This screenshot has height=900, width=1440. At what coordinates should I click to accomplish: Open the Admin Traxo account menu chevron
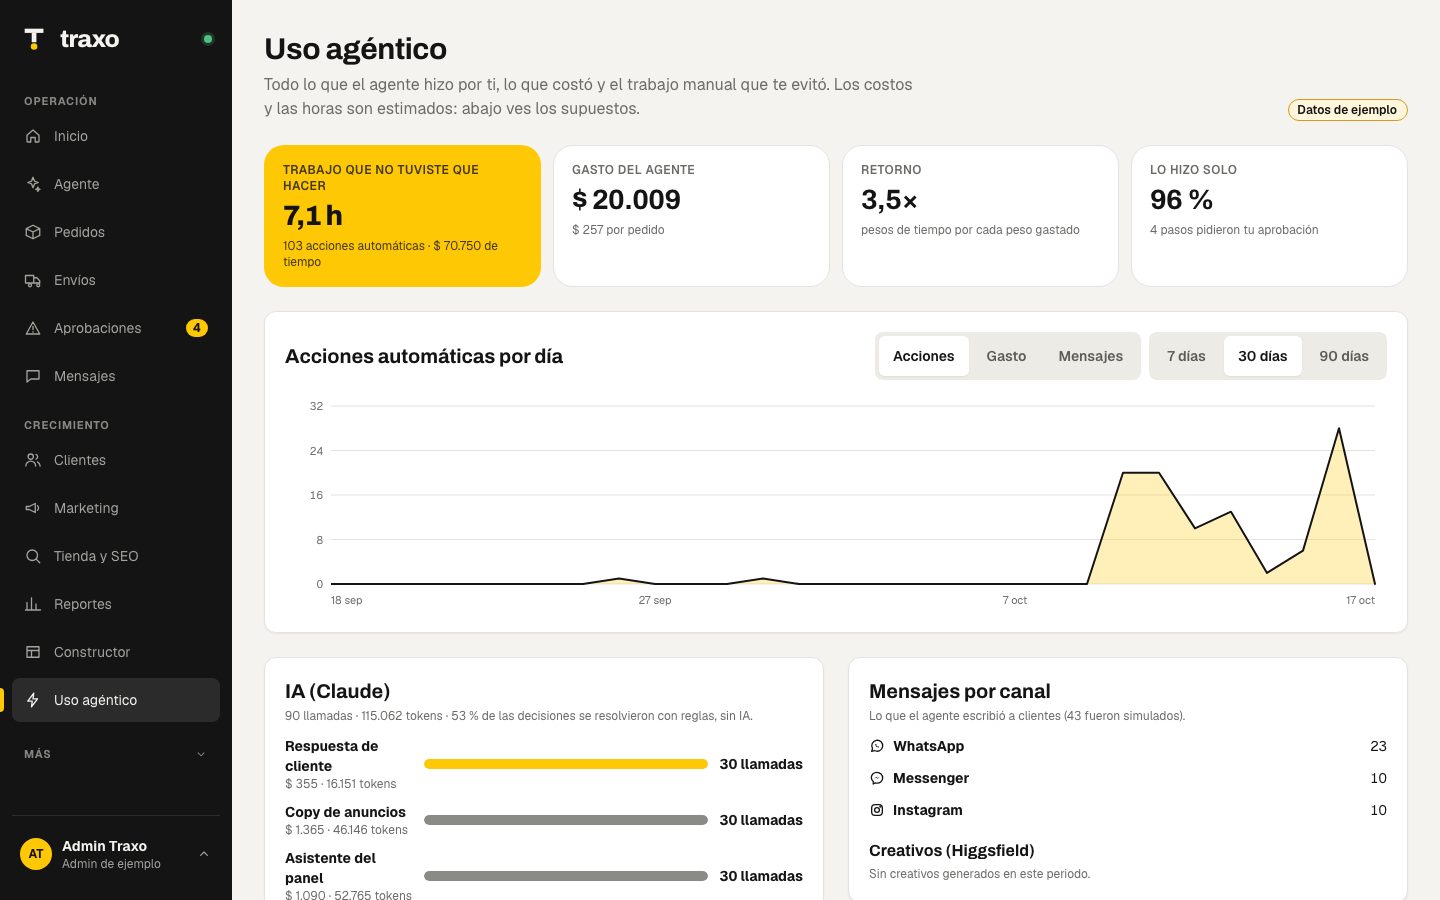[x=204, y=854]
